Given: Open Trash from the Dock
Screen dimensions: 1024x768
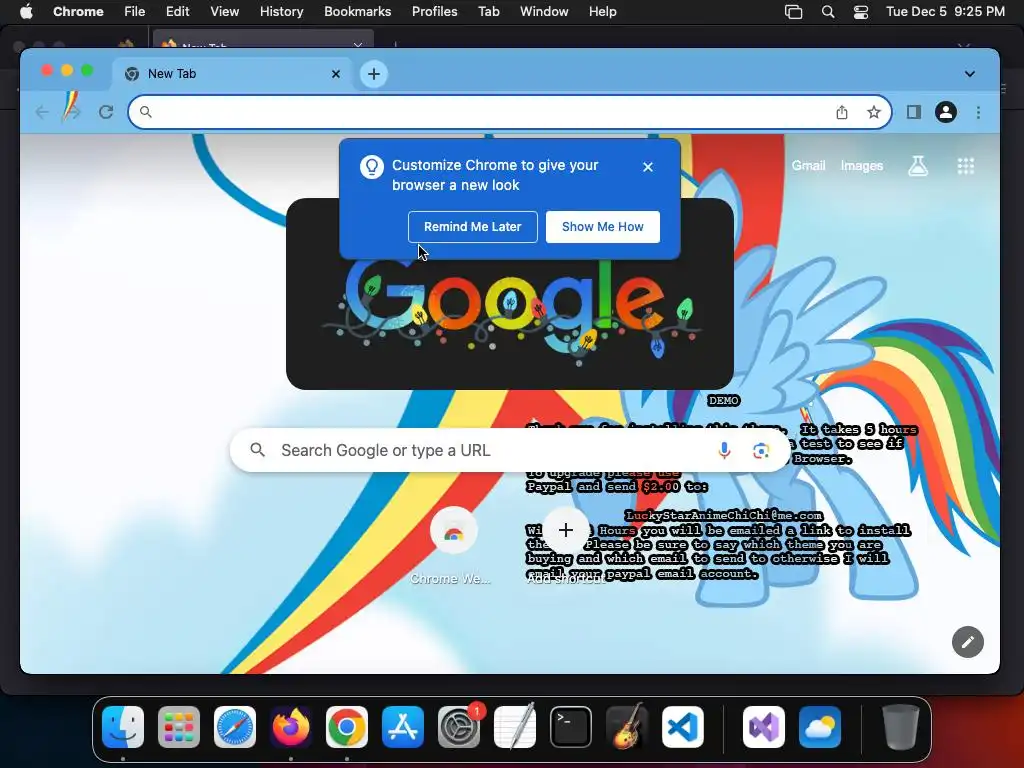Looking at the screenshot, I should pyautogui.click(x=901, y=727).
